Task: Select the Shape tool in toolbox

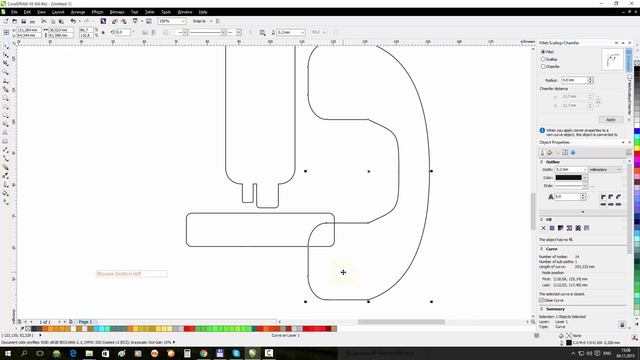Action: pyautogui.click(x=6, y=55)
